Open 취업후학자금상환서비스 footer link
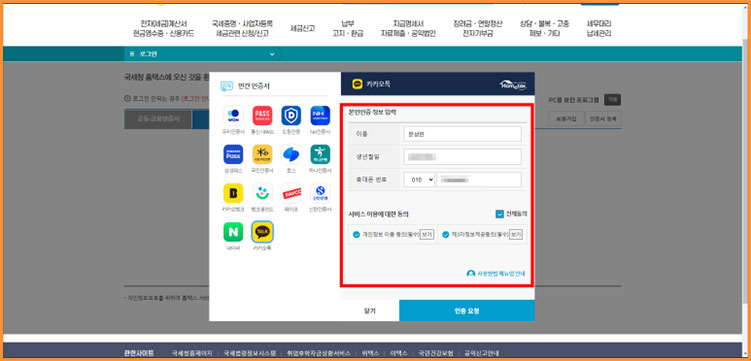The image size is (751, 361). (319, 353)
